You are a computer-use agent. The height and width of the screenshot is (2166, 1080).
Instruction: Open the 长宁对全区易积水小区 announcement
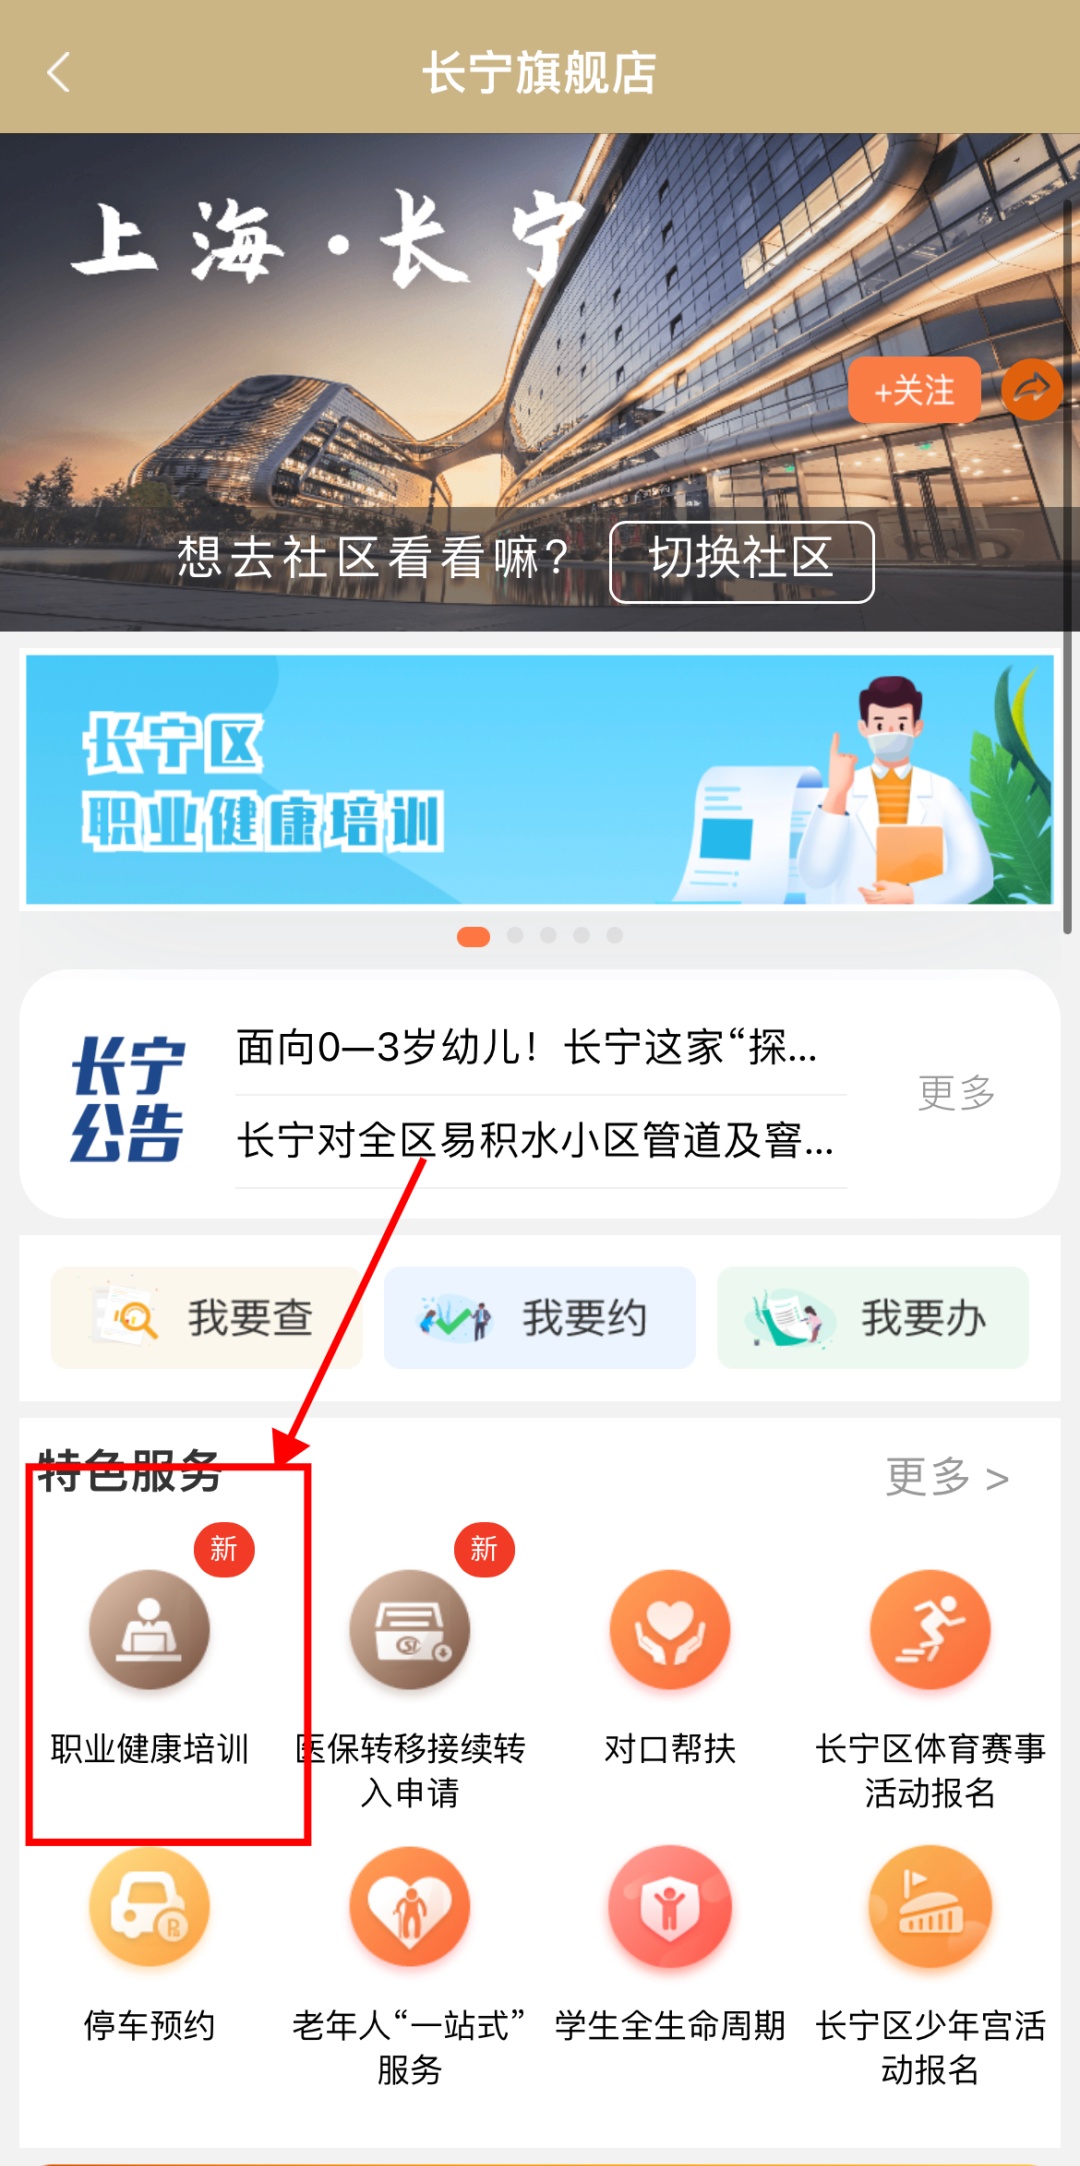point(536,1140)
